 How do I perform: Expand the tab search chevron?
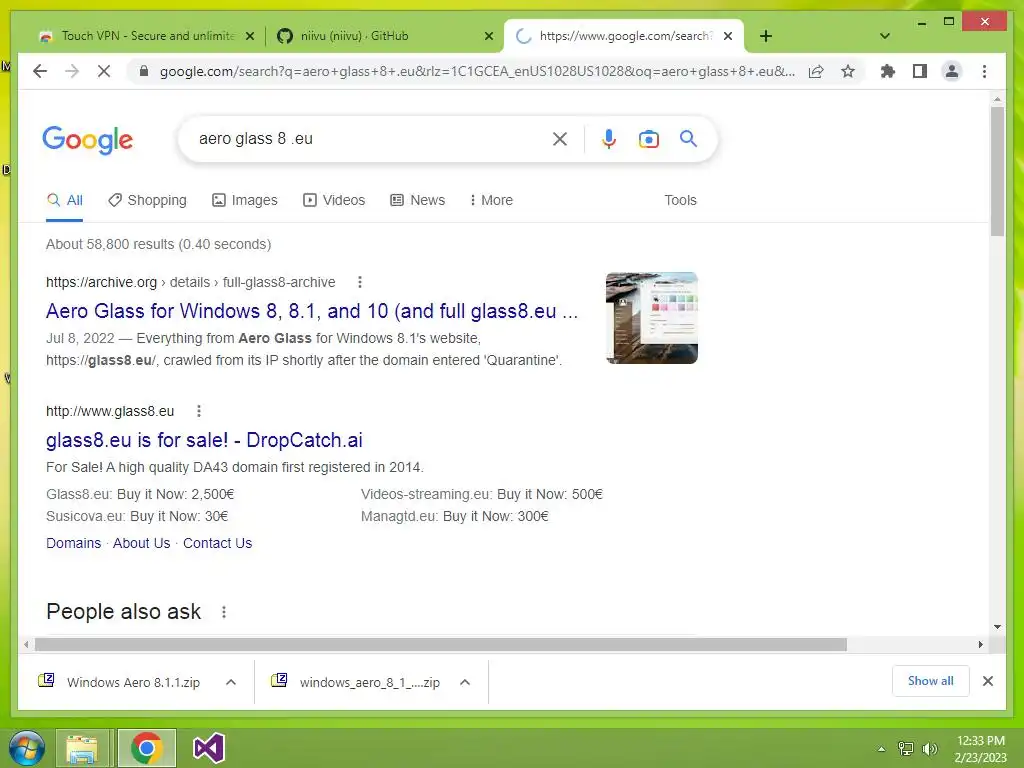884,36
